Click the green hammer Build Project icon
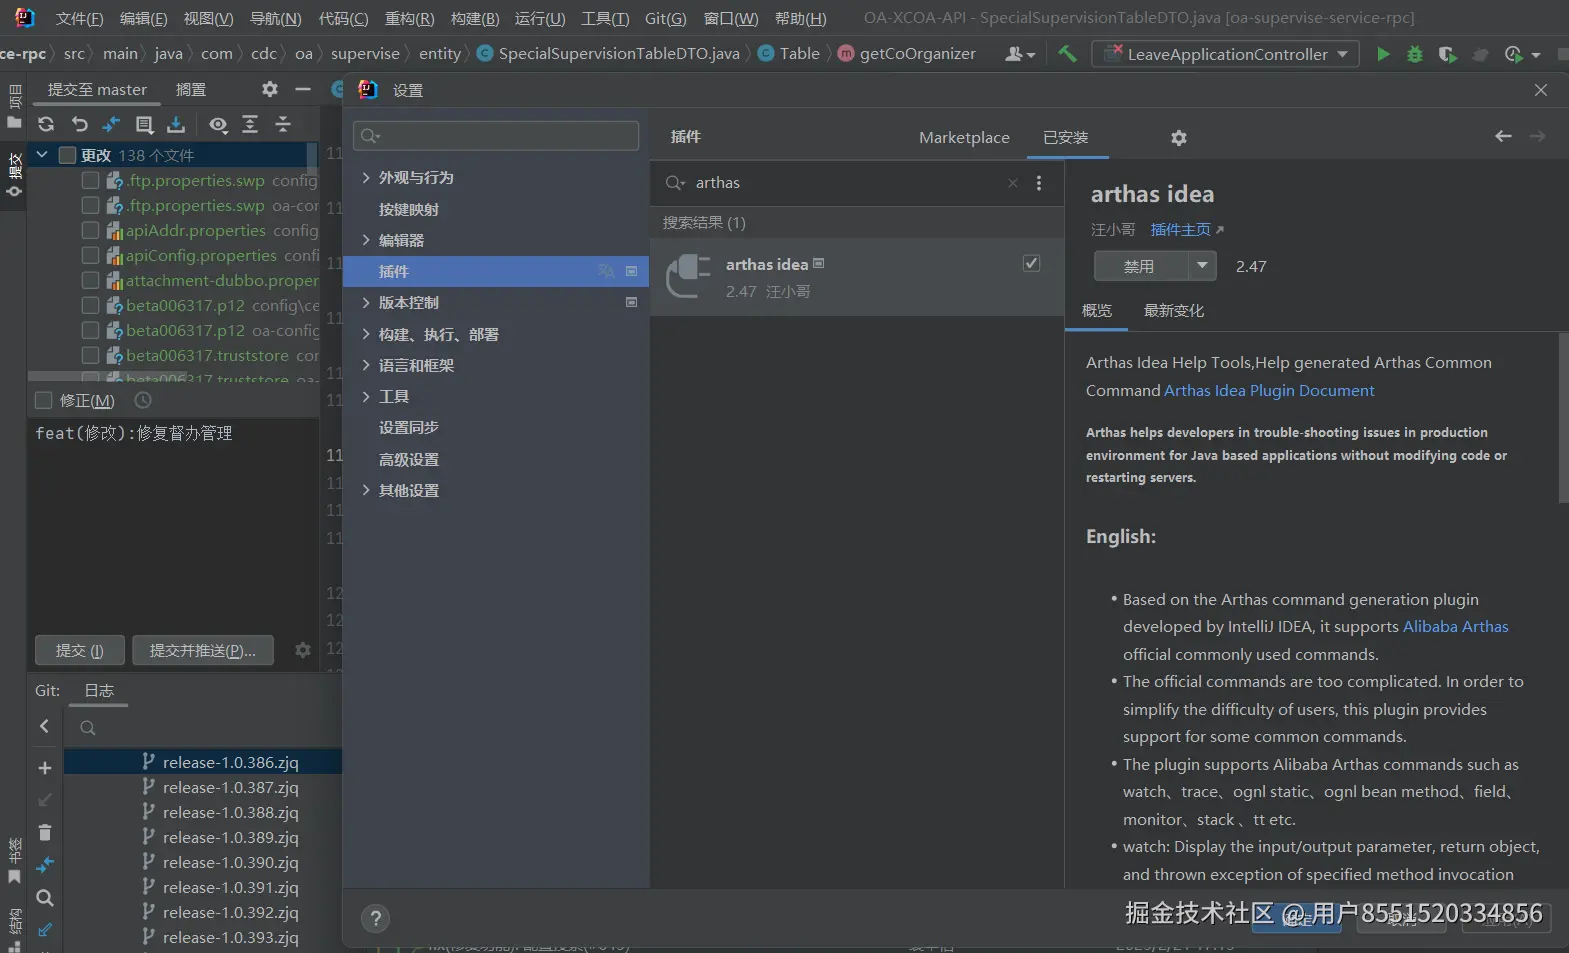This screenshot has height=953, width=1569. point(1067,54)
